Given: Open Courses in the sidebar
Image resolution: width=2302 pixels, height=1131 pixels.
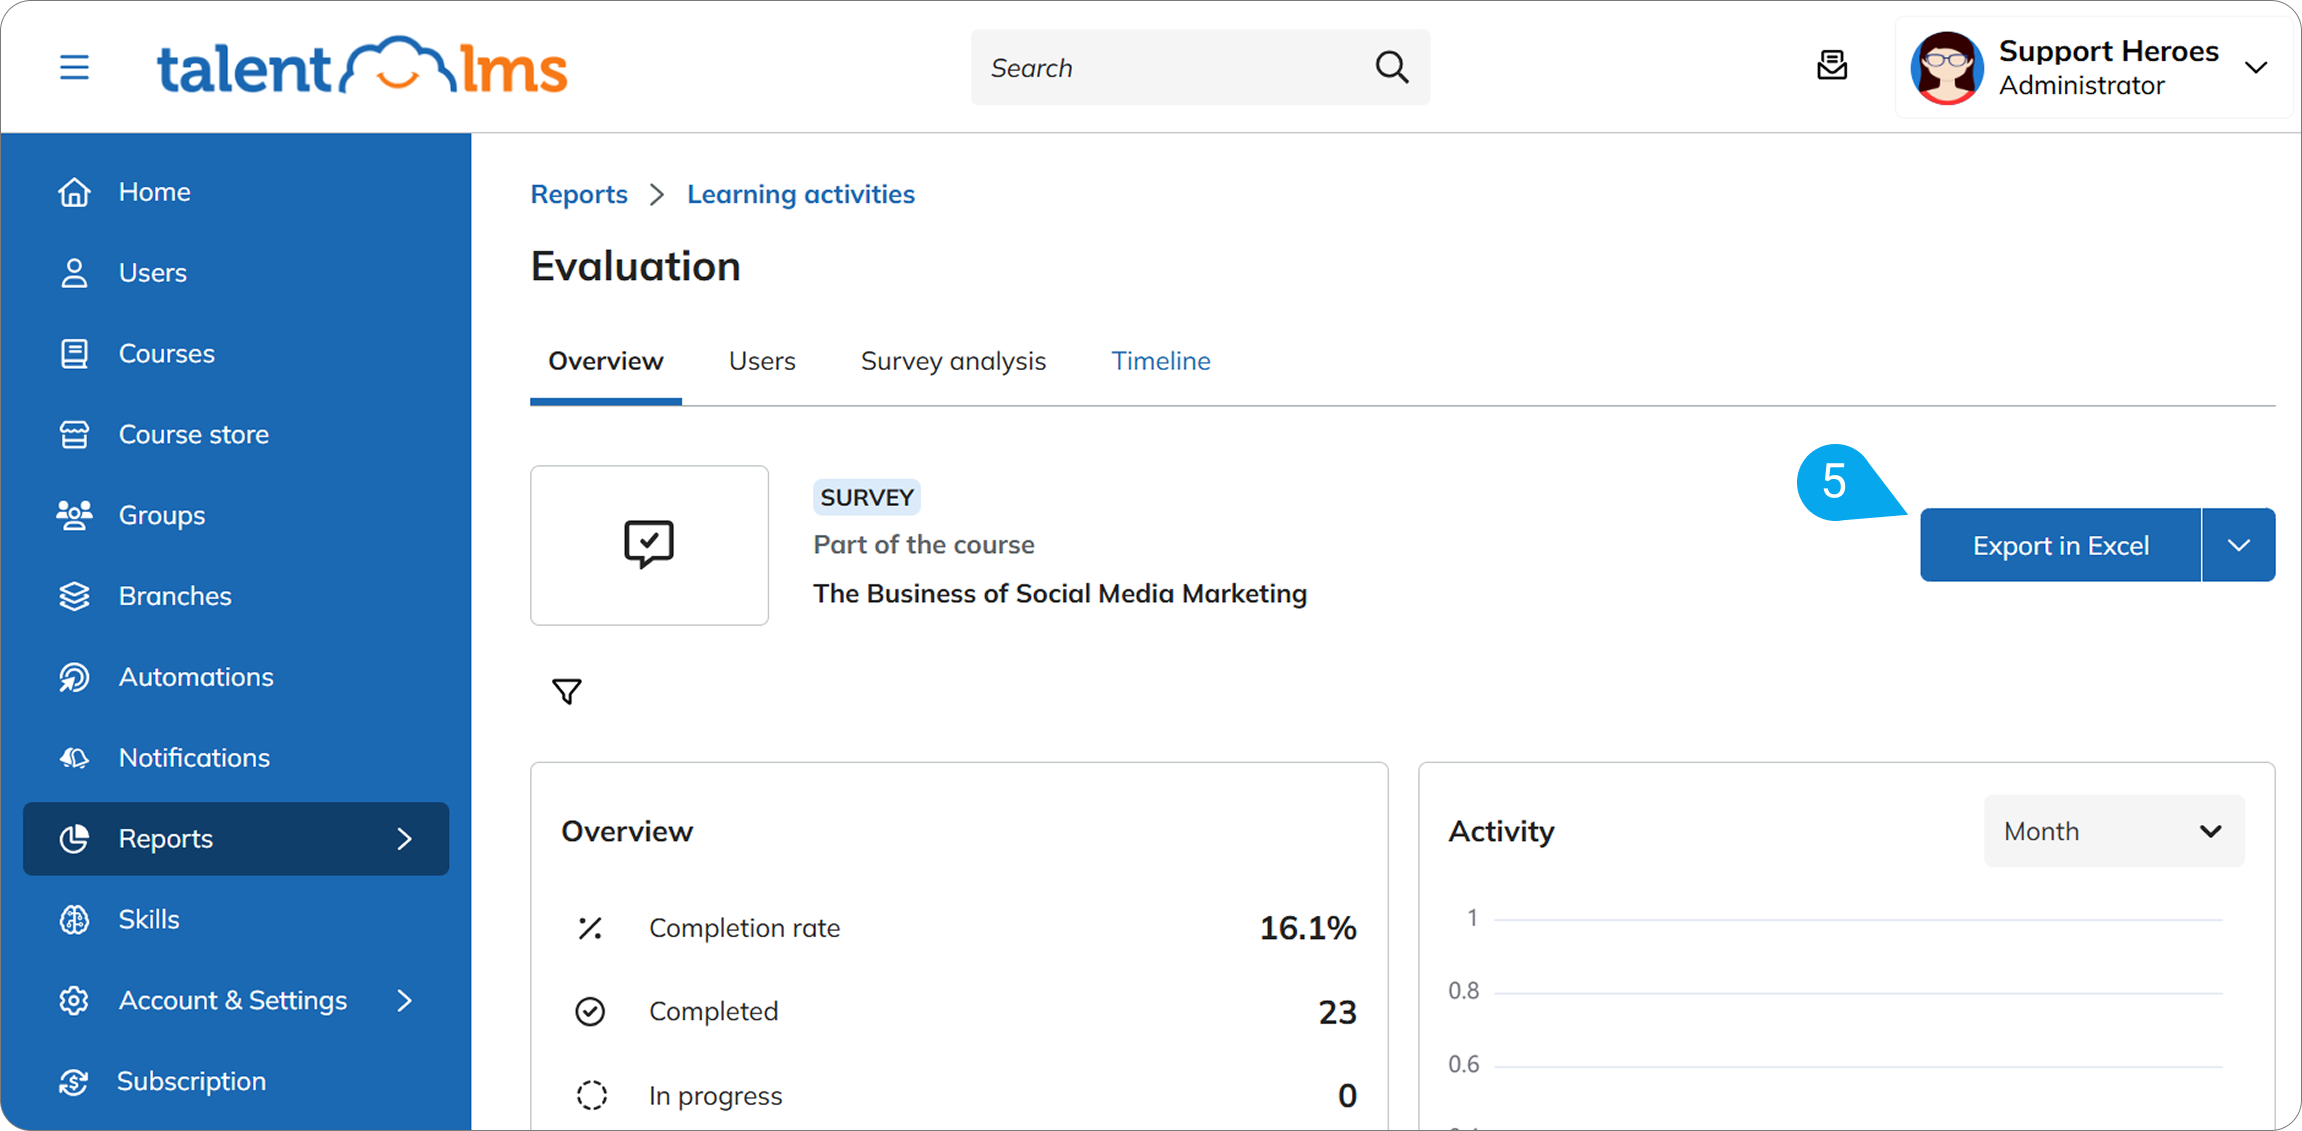Looking at the screenshot, I should pyautogui.click(x=236, y=353).
